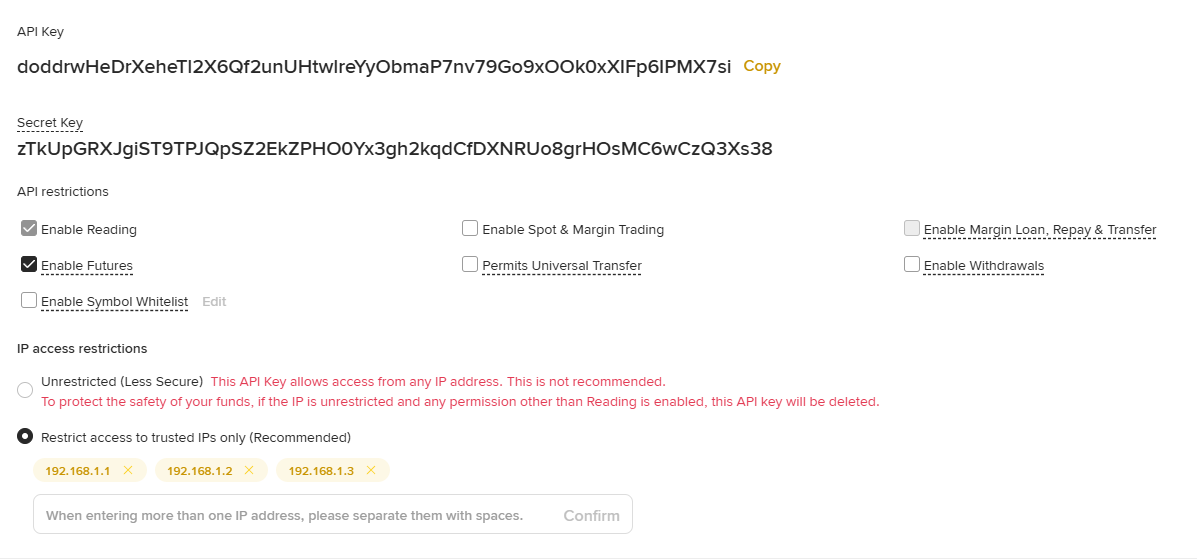
Task: Disable the Enable Futures checkbox
Action: point(29,265)
